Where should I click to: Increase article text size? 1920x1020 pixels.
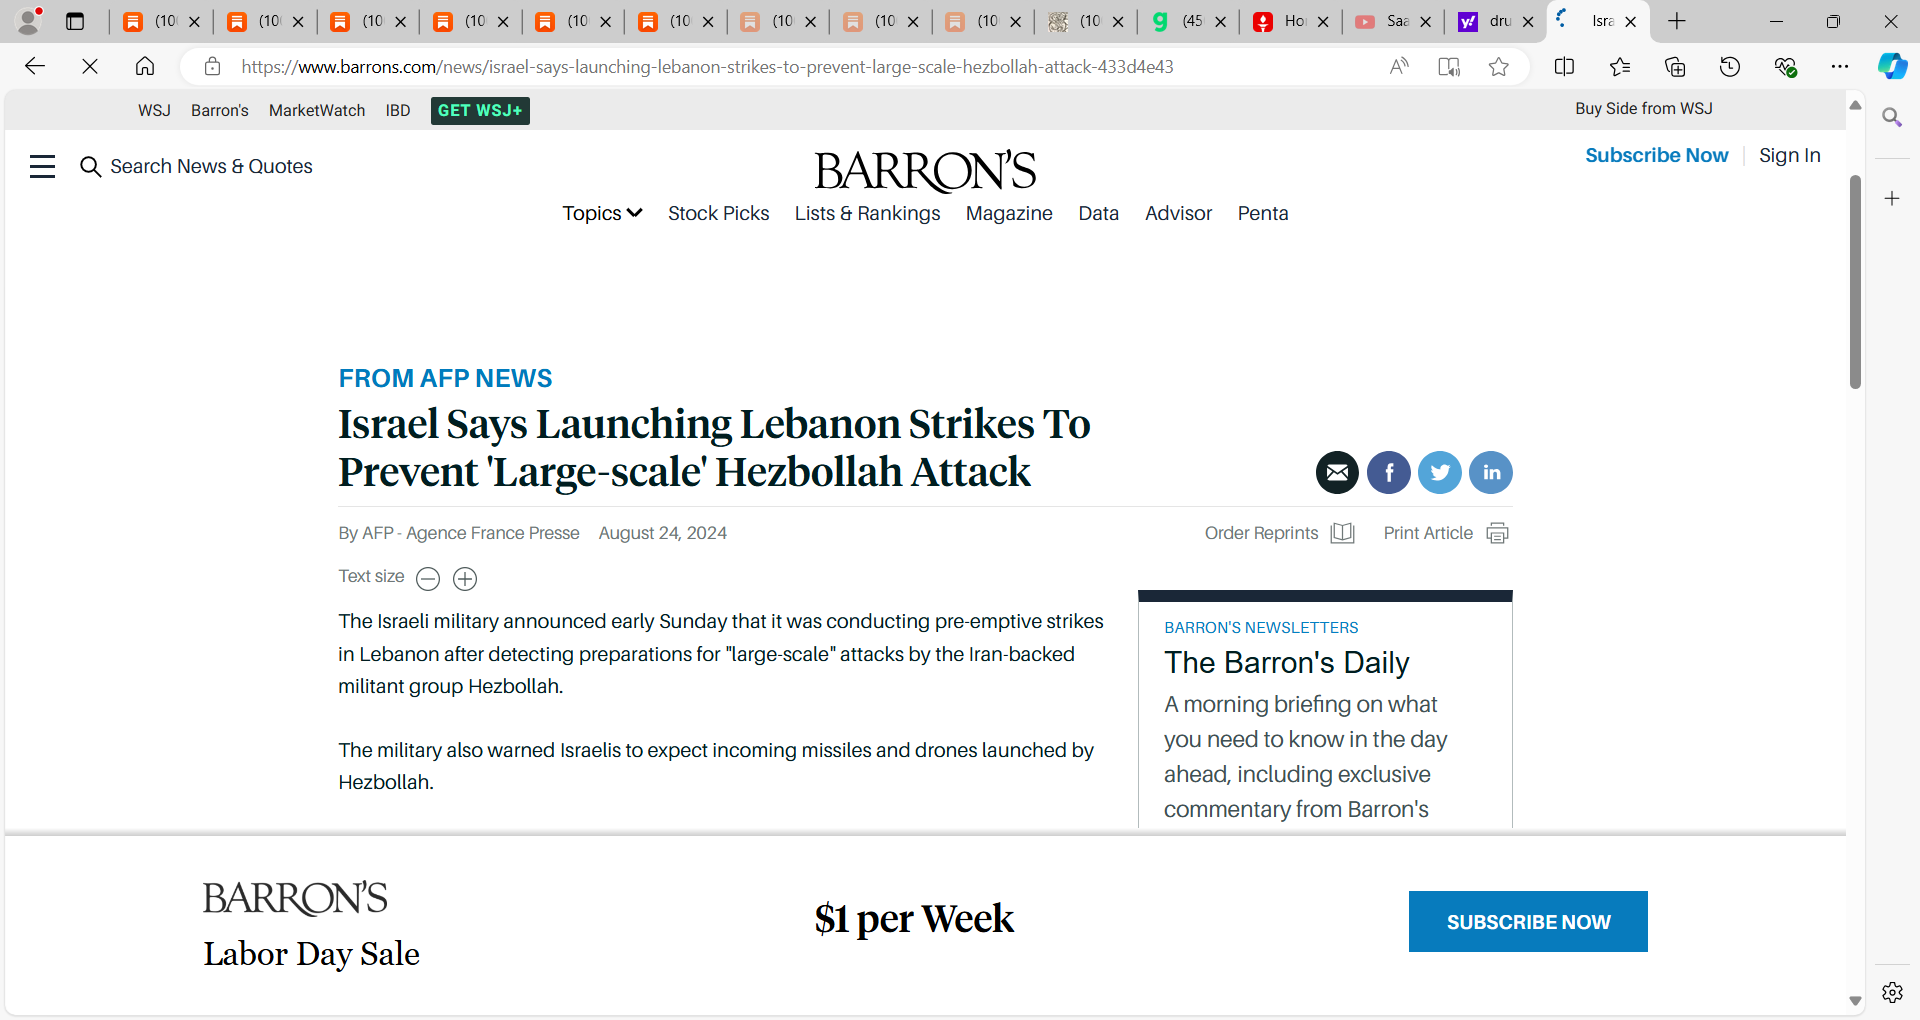(x=465, y=579)
